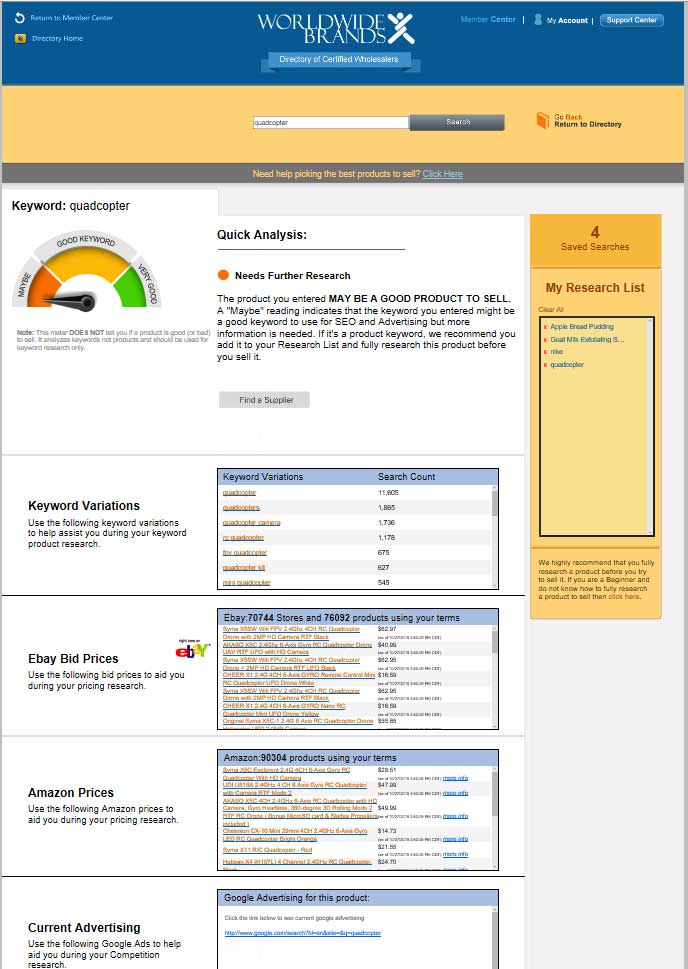
Task: Open the Google search advertising URL link
Action: click(302, 933)
